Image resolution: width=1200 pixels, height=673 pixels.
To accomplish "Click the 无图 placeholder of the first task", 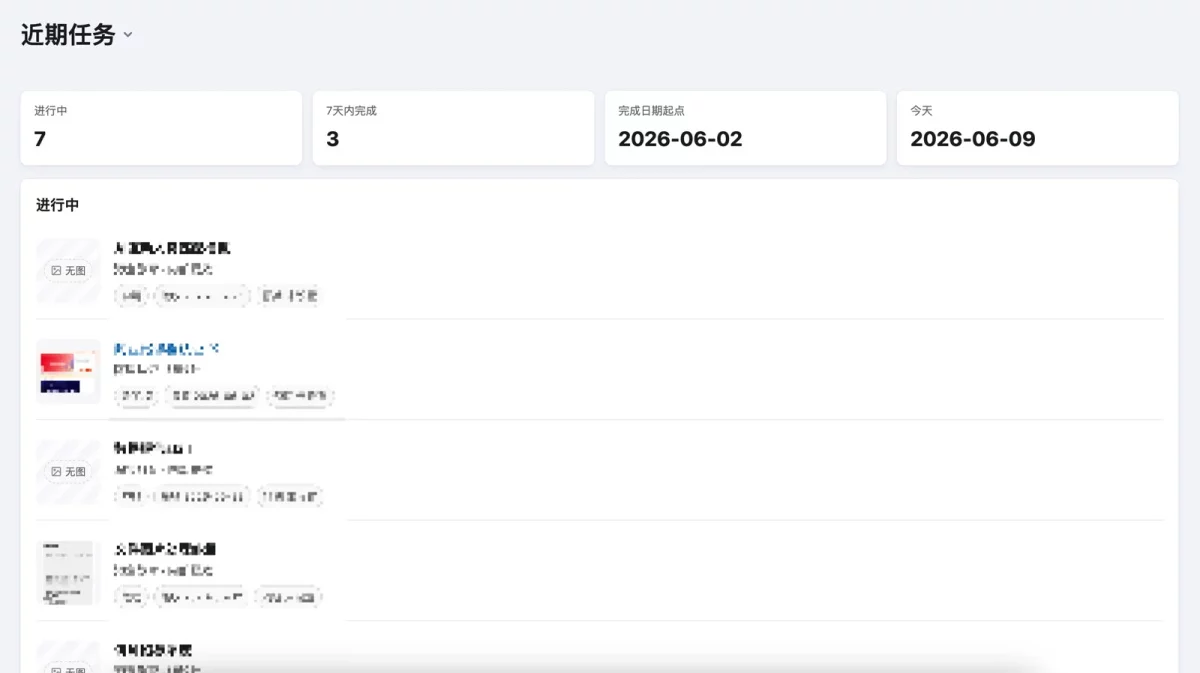I will pos(69,270).
